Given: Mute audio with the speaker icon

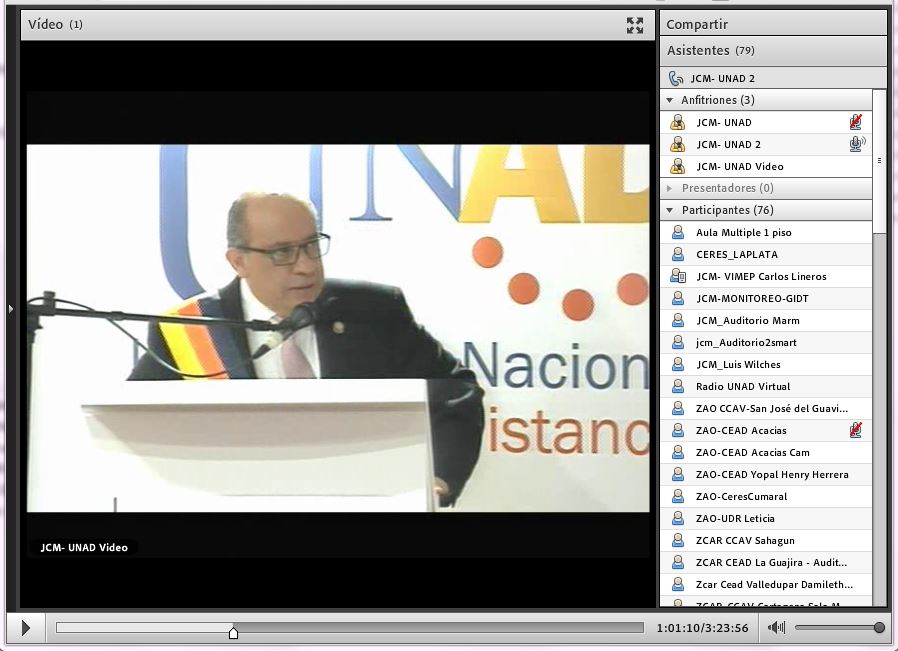Looking at the screenshot, I should click(777, 628).
